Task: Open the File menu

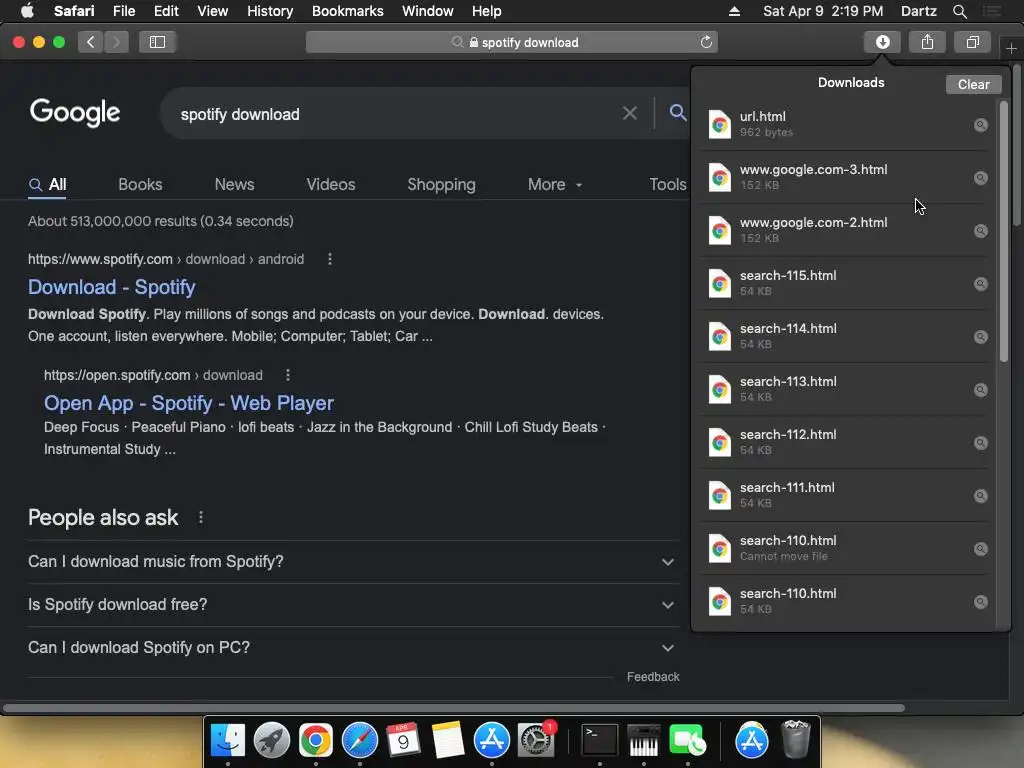Action: [123, 11]
